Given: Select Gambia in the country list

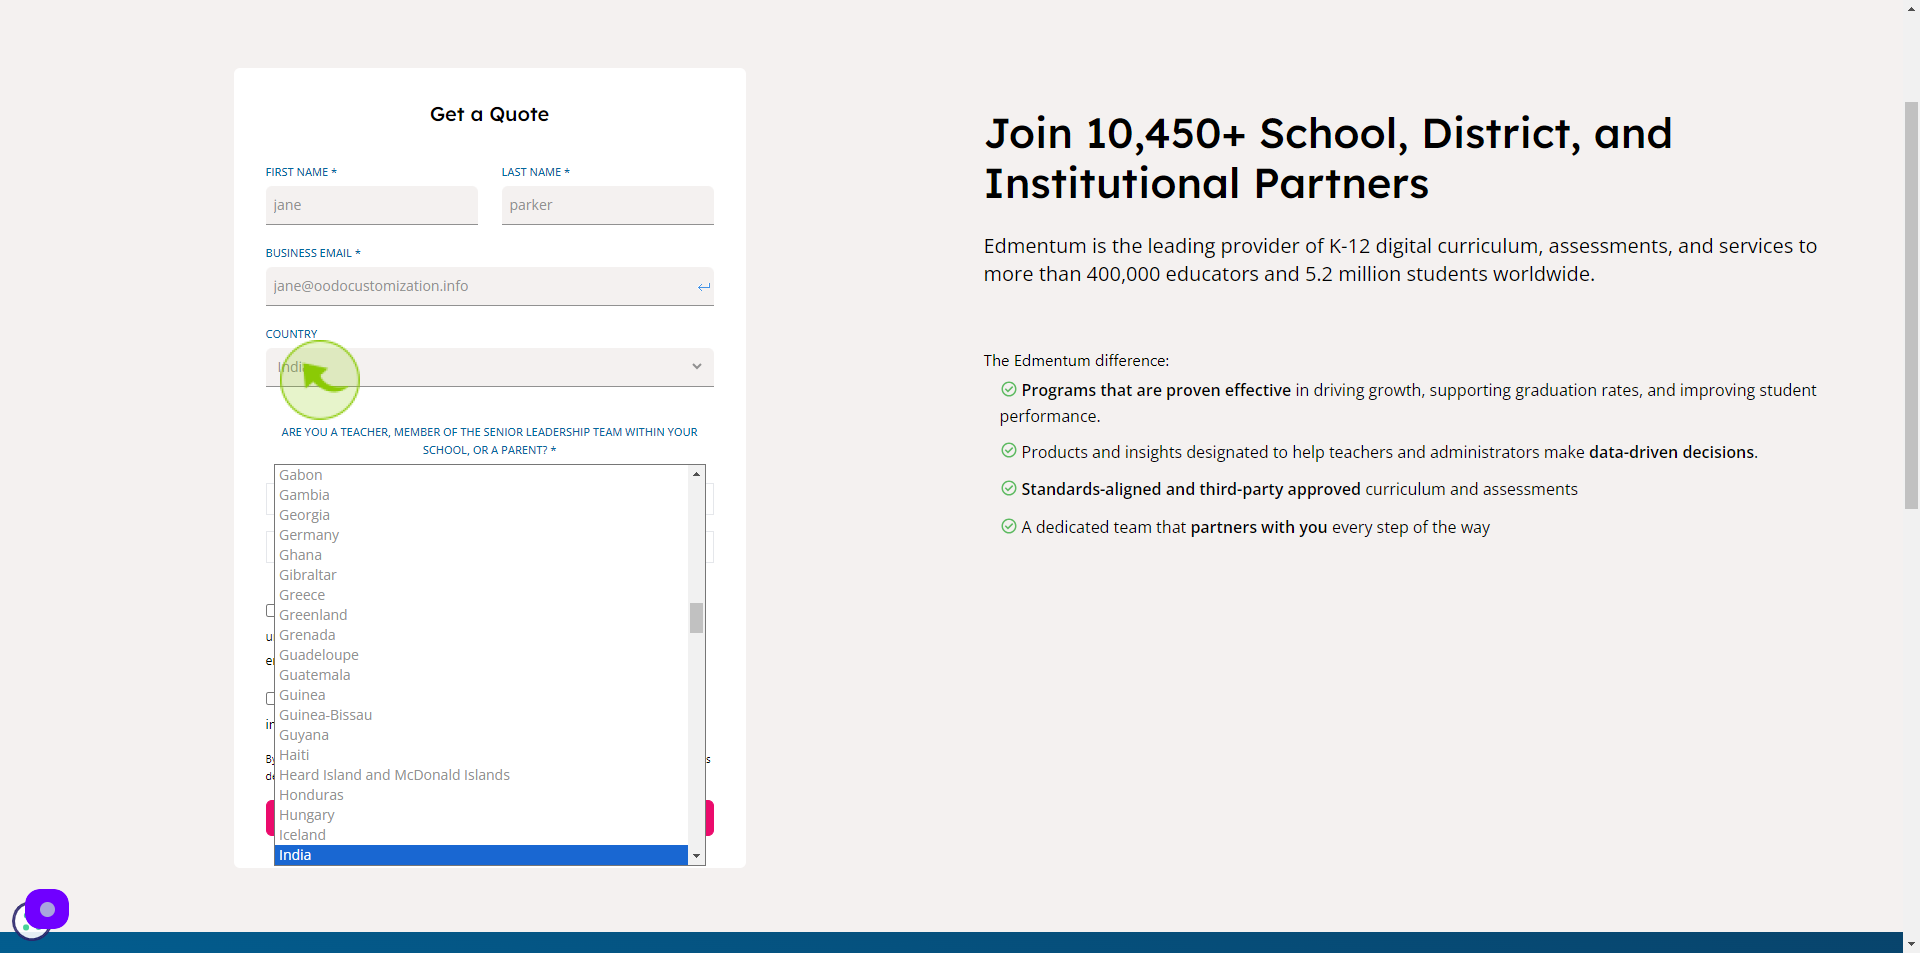Looking at the screenshot, I should coord(481,495).
